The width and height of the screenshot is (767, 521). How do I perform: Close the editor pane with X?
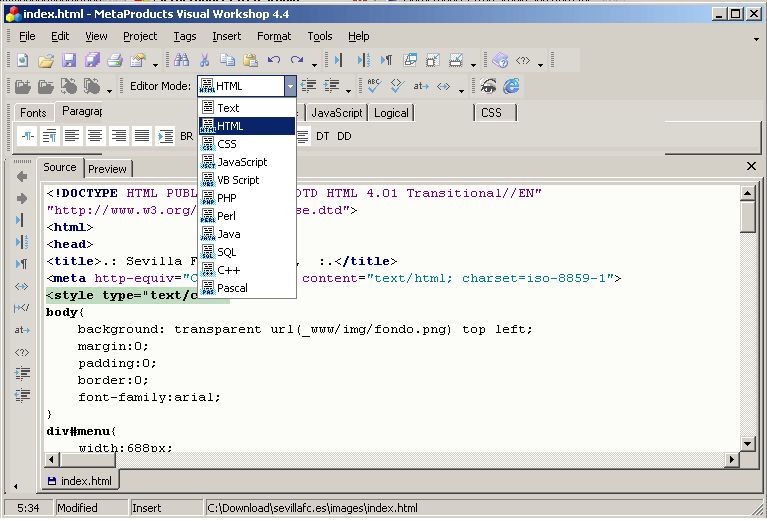coord(752,166)
